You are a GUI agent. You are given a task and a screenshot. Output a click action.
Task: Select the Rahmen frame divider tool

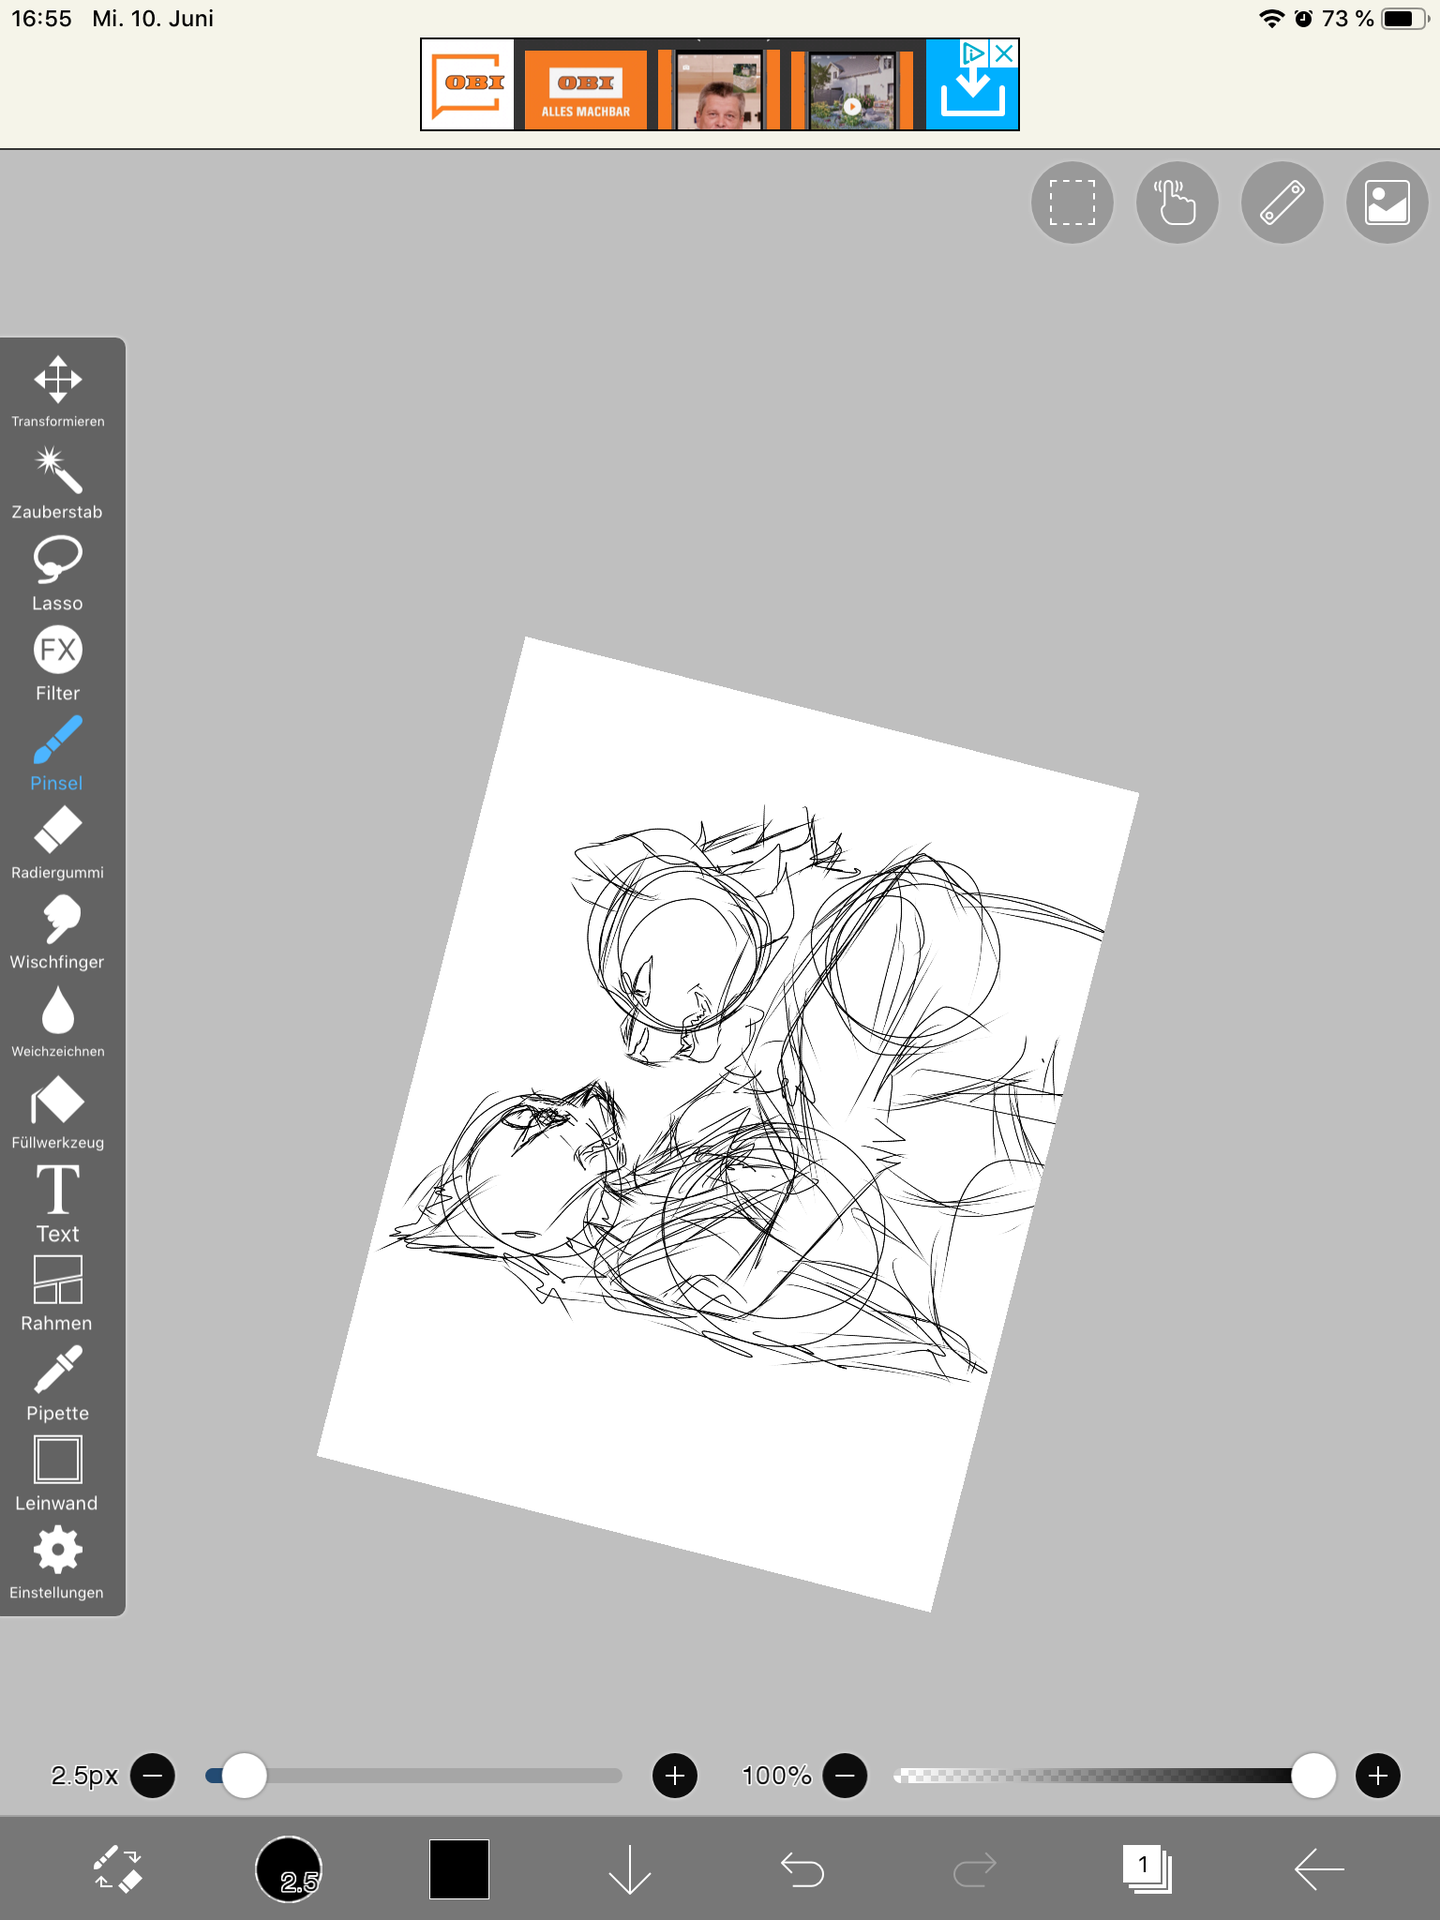pos(58,1294)
